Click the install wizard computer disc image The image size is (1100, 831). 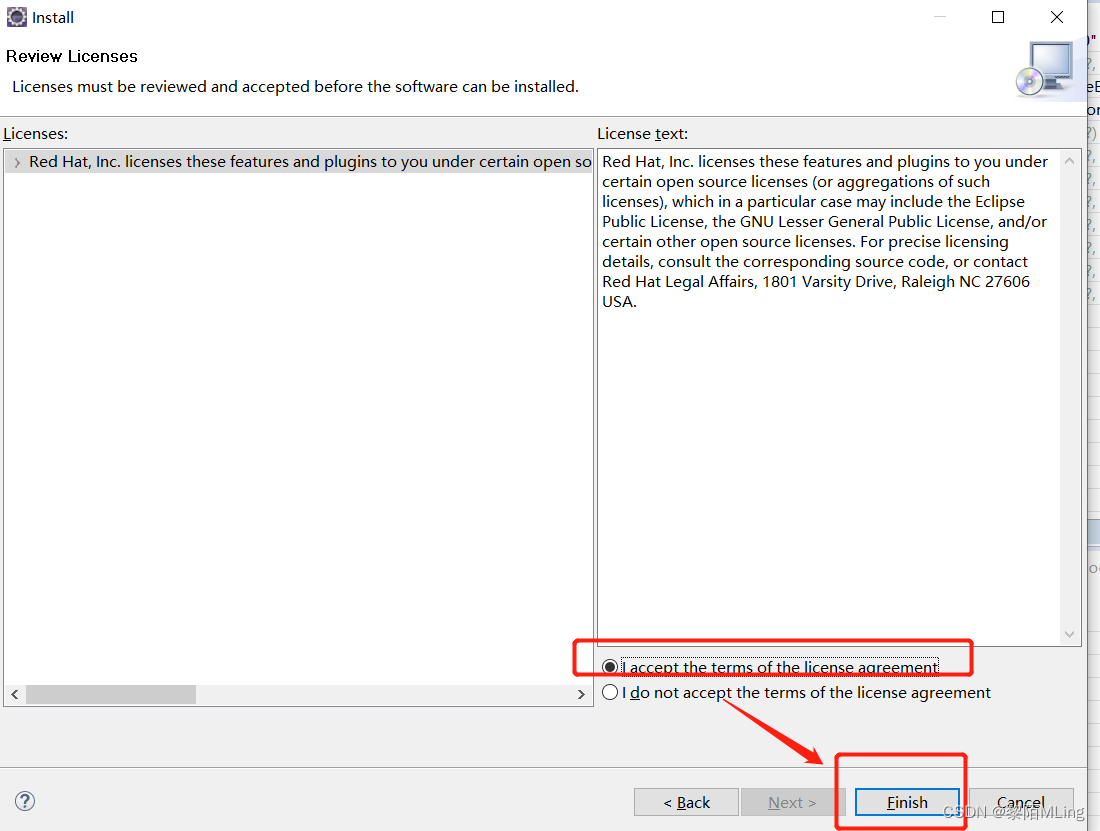pyautogui.click(x=1045, y=69)
